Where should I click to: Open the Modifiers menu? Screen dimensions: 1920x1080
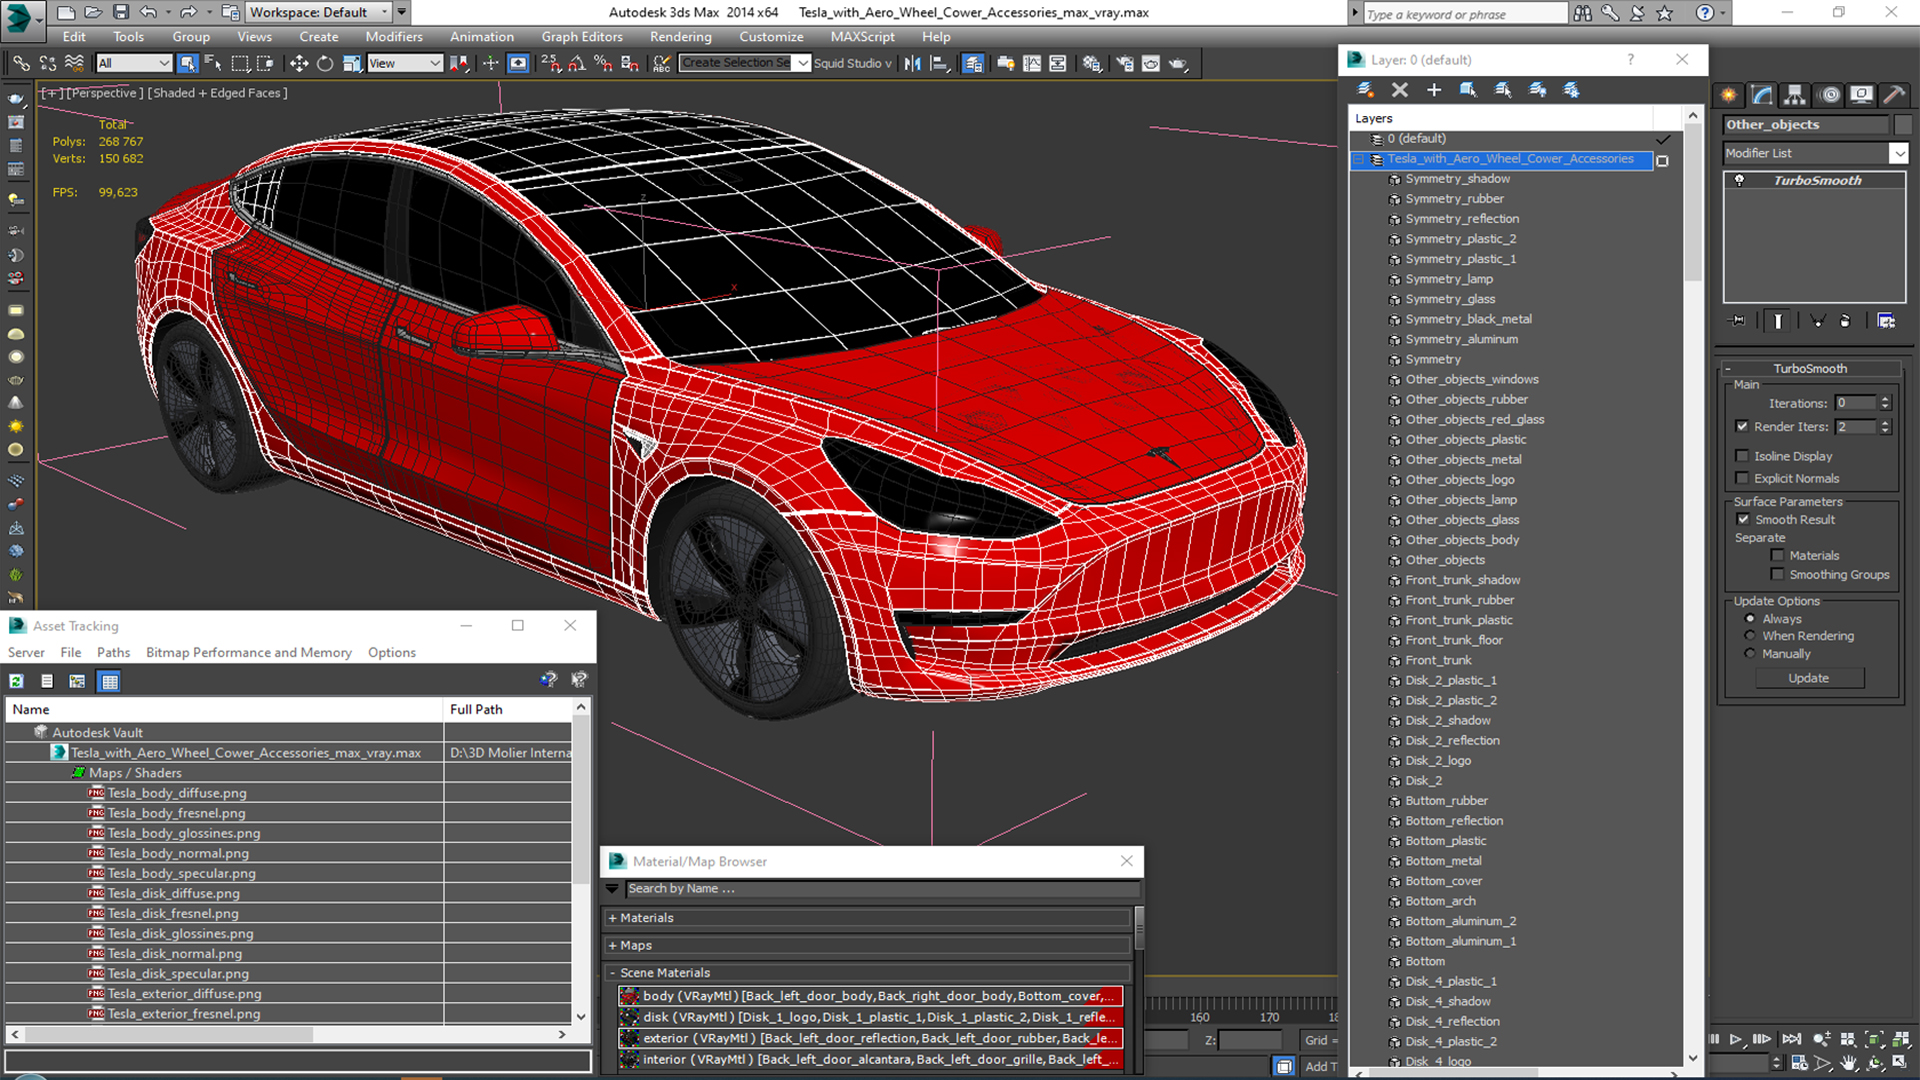pyautogui.click(x=394, y=37)
